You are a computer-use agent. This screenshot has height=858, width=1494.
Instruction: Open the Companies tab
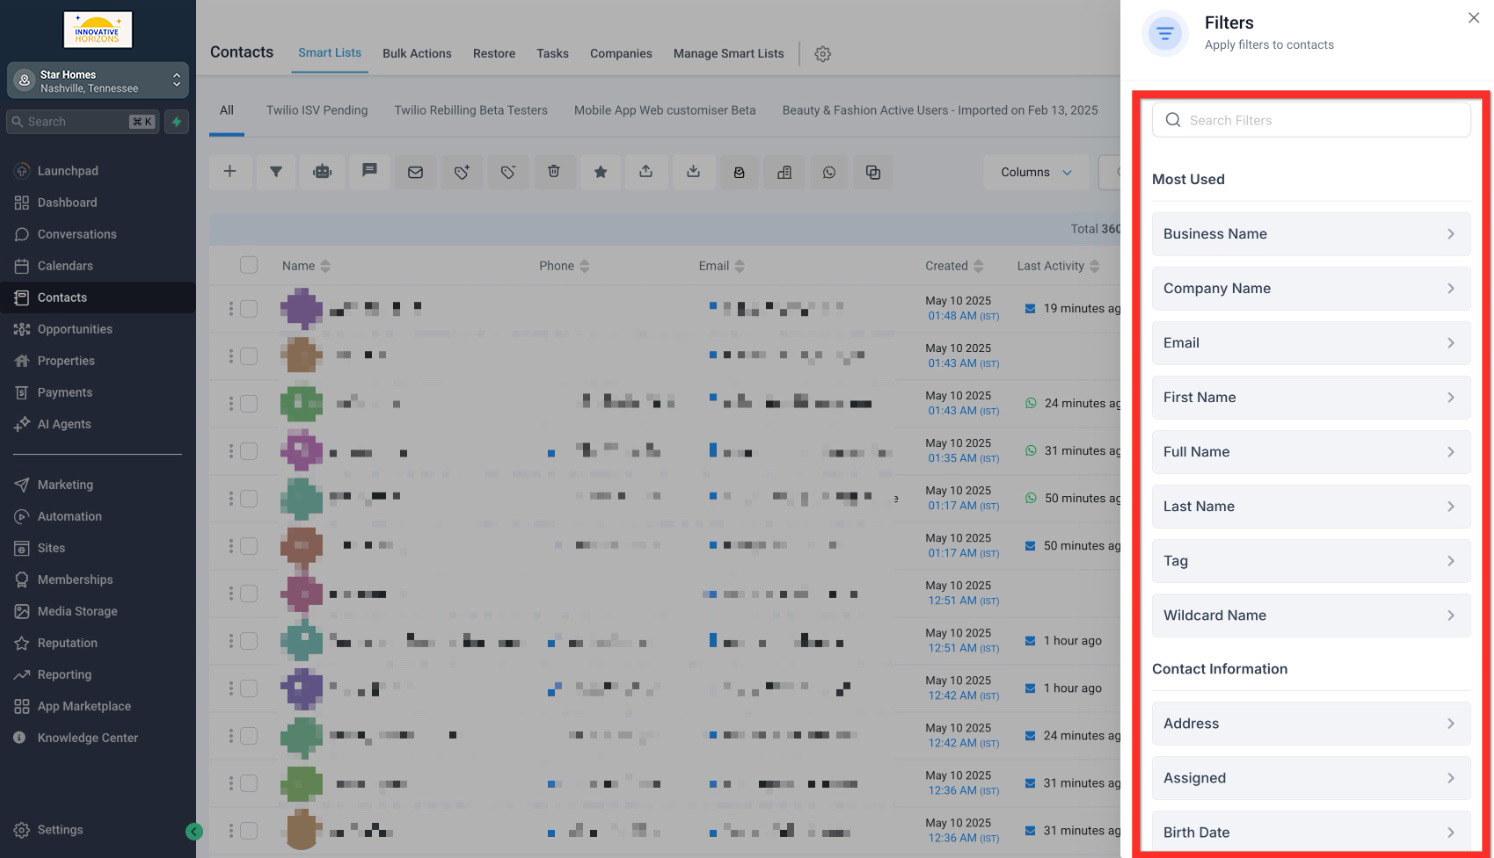[x=621, y=54]
